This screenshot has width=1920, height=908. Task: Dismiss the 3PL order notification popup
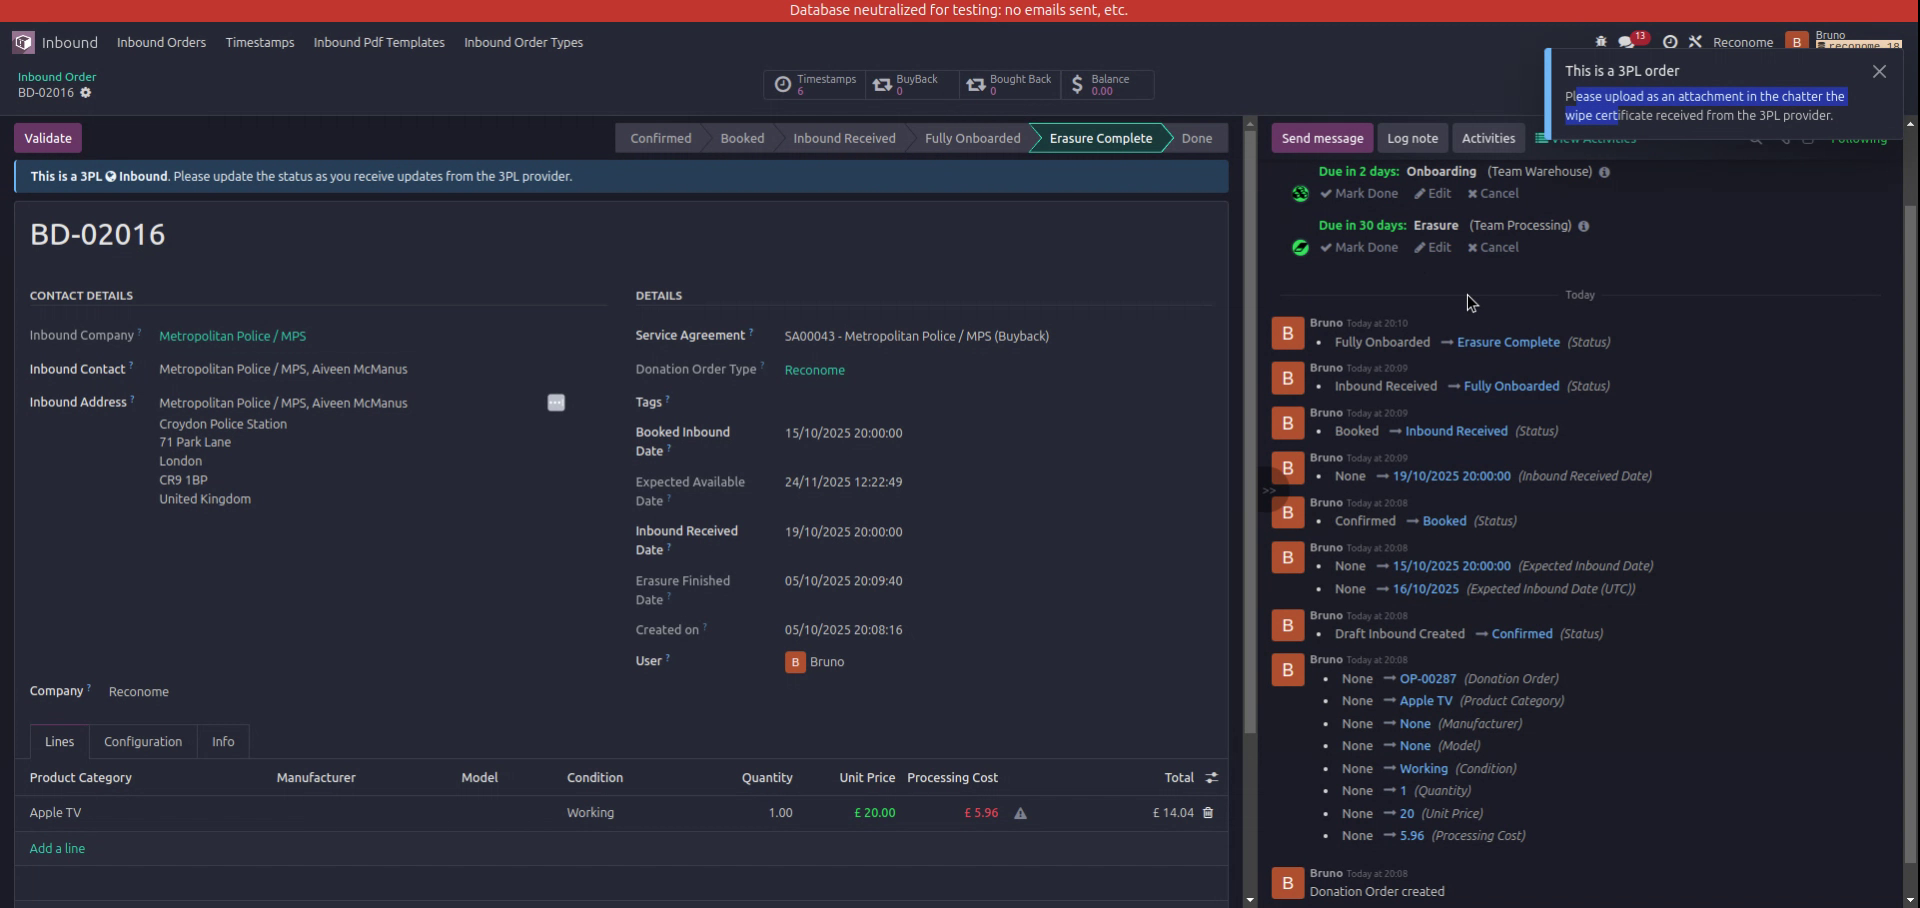[1879, 71]
